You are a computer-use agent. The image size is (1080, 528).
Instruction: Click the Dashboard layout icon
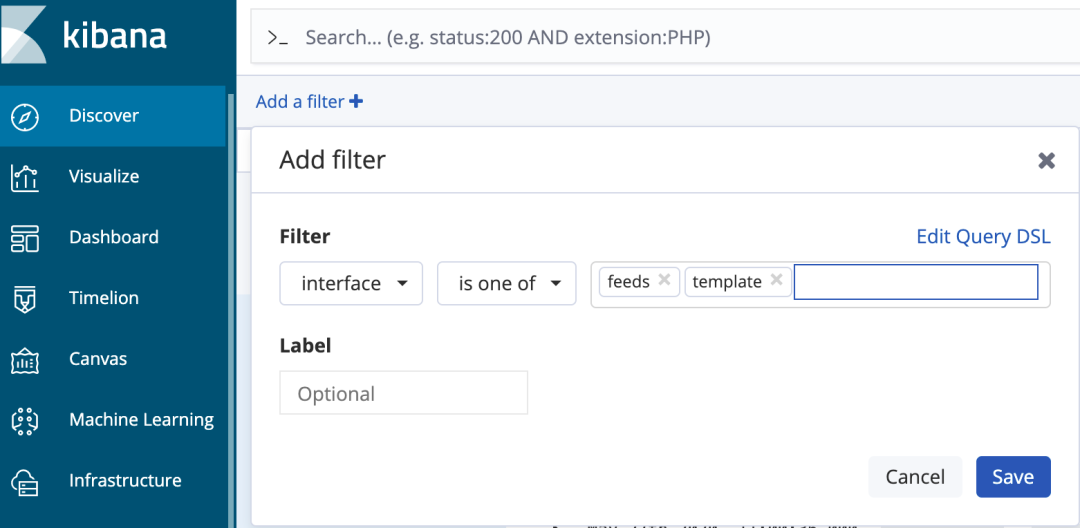tap(25, 237)
